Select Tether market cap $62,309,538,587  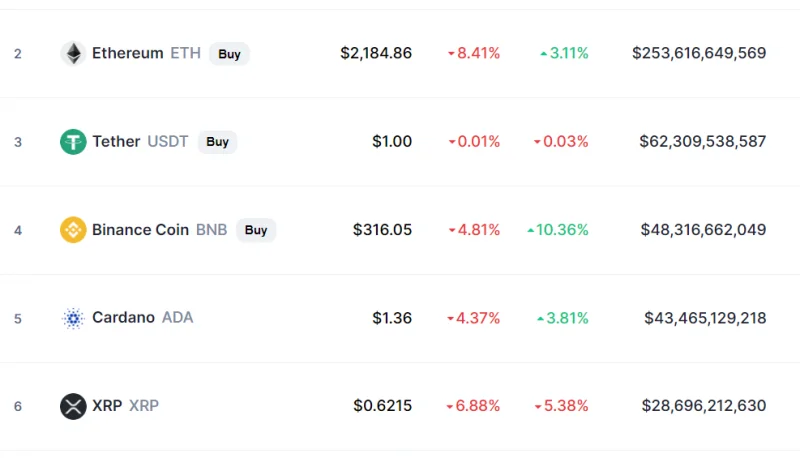703,141
